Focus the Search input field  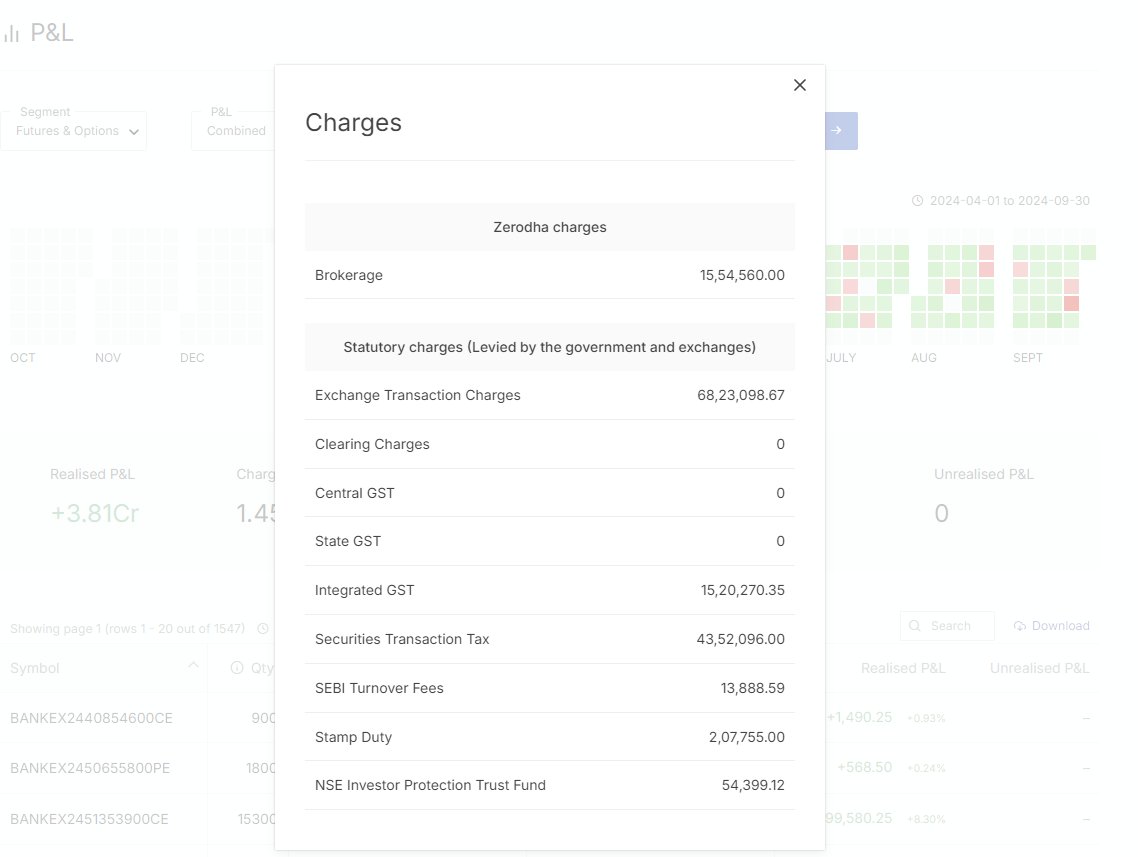pyautogui.click(x=947, y=626)
